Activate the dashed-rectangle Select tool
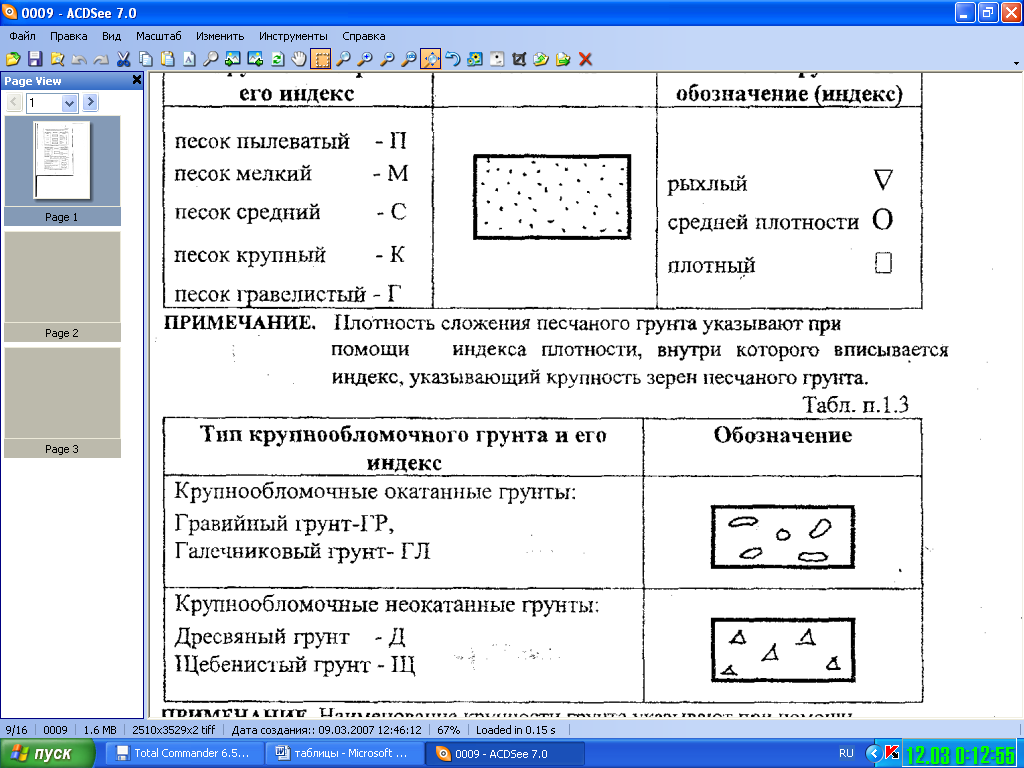The image size is (1024, 768). tap(321, 59)
